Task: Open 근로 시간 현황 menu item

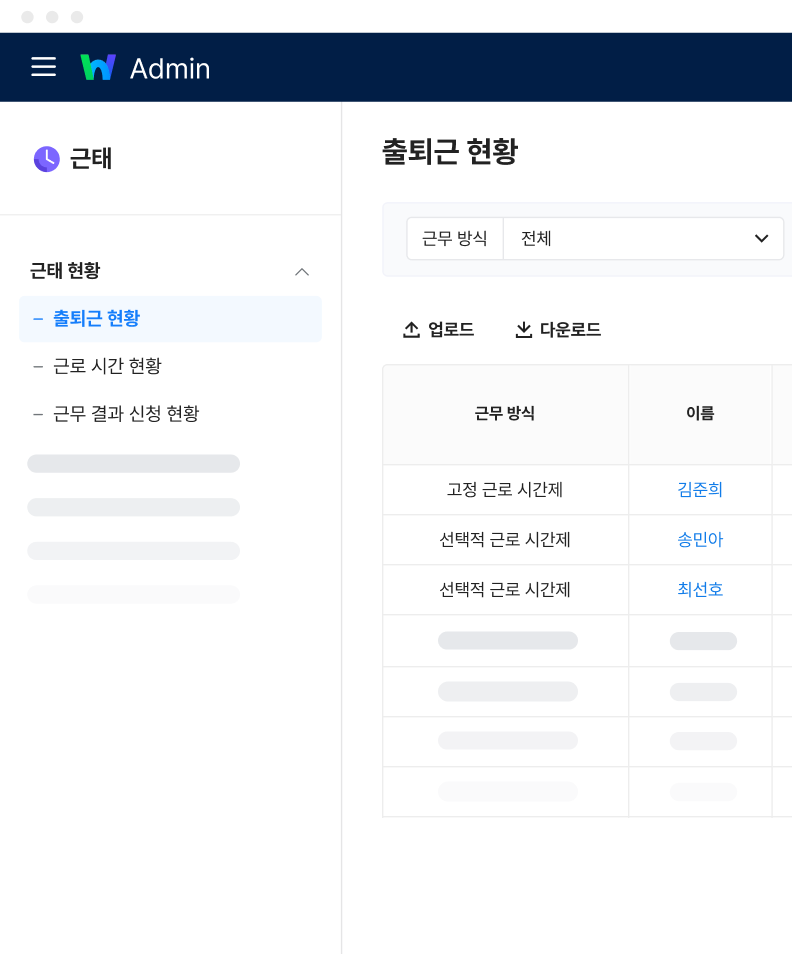Action: pyautogui.click(x=107, y=366)
